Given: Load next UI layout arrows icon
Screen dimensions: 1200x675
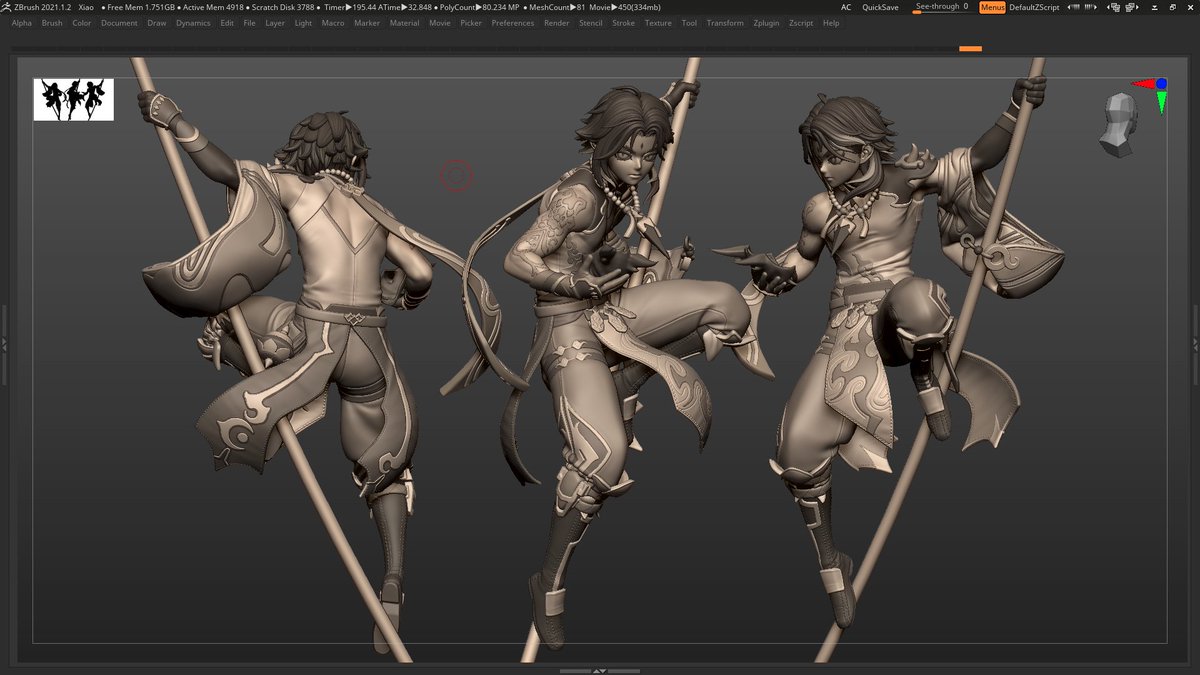Looking at the screenshot, I should pyautogui.click(x=1090, y=7).
